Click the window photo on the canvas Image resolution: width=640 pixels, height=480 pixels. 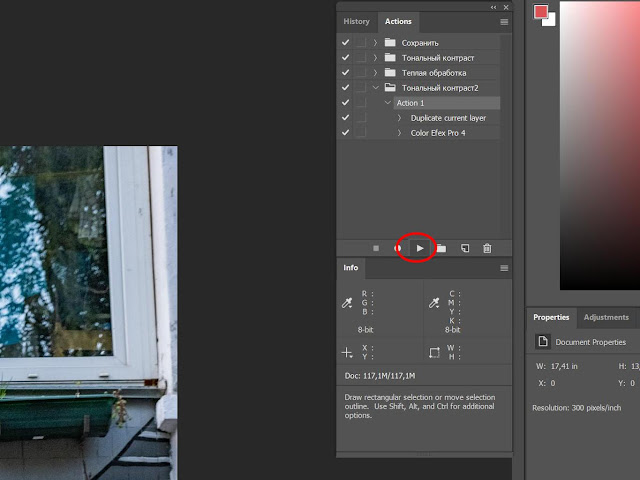click(x=89, y=313)
